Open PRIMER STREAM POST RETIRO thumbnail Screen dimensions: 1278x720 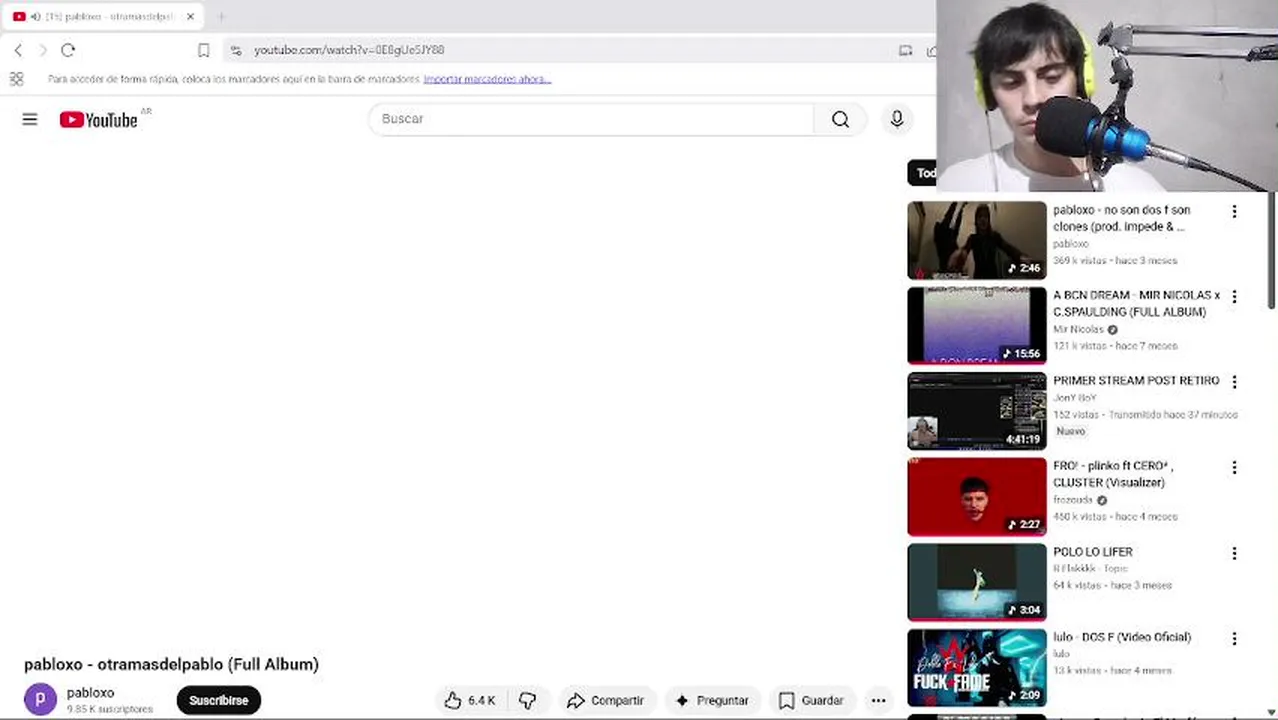pyautogui.click(x=977, y=411)
